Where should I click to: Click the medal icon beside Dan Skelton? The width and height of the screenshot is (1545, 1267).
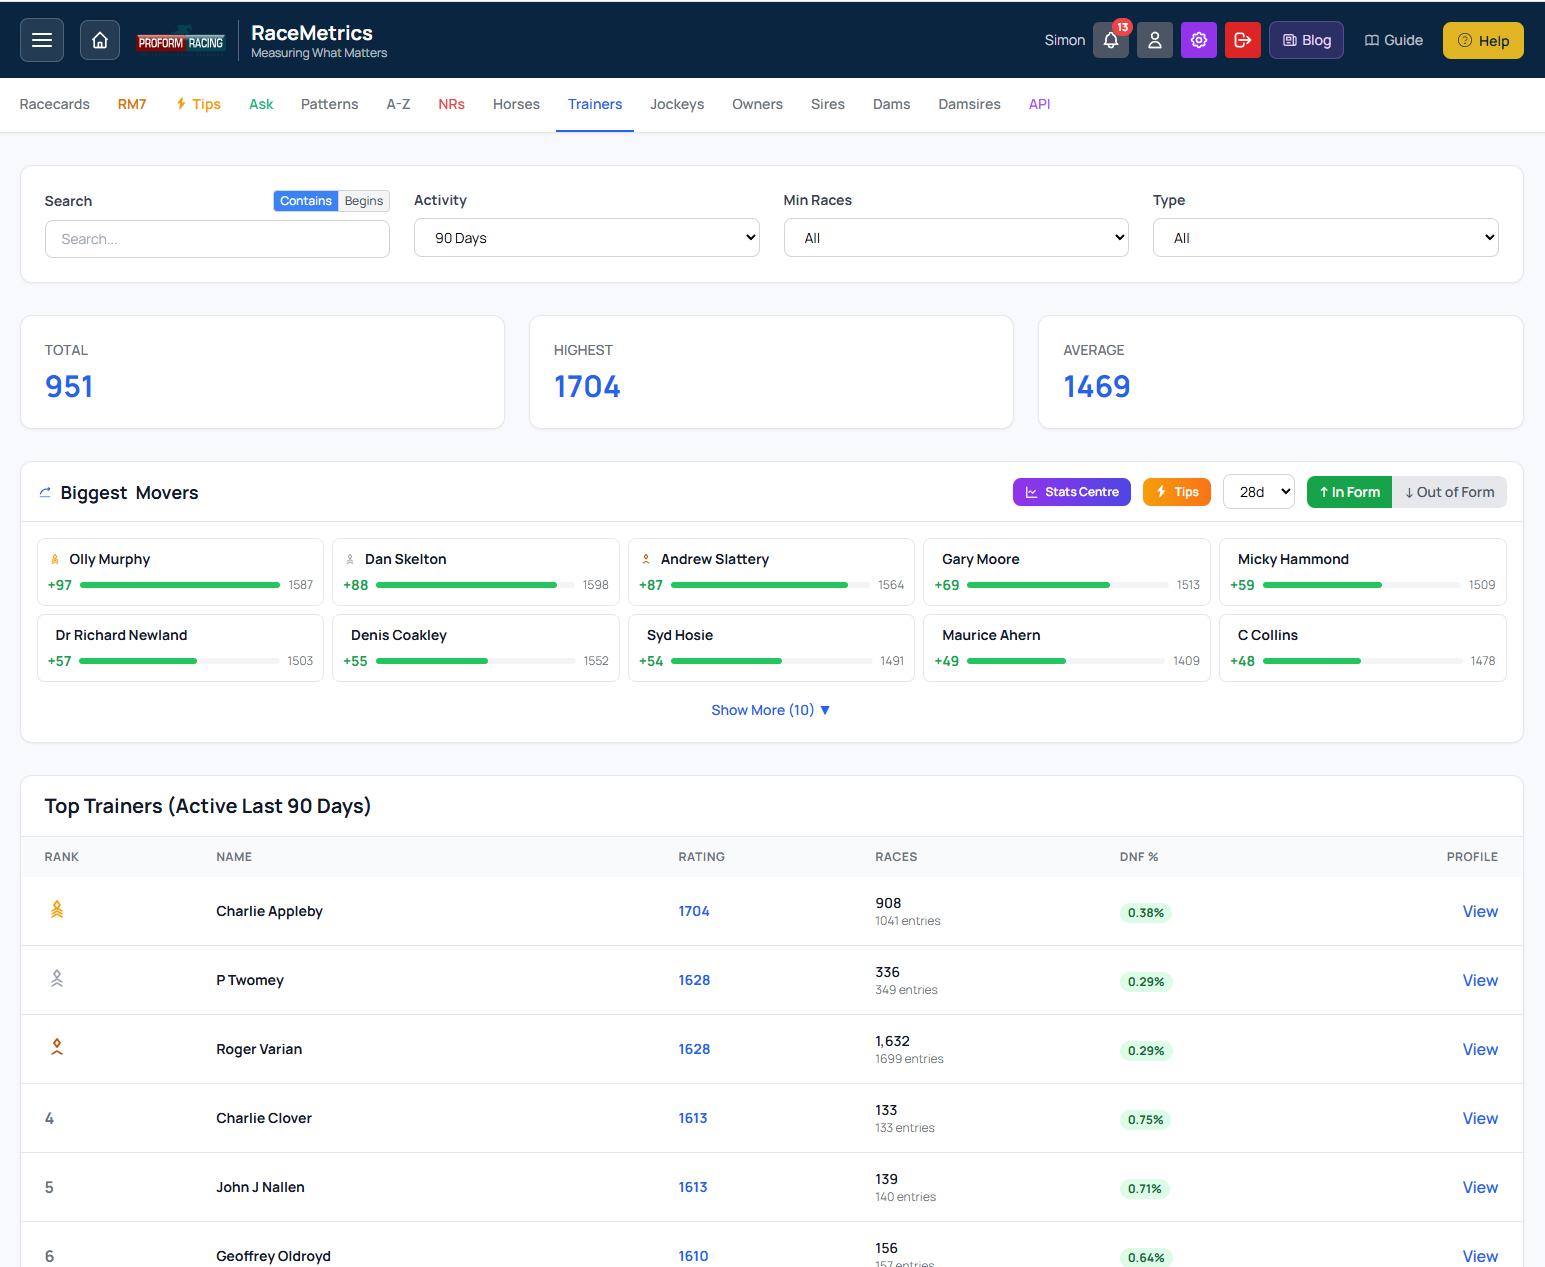click(350, 560)
